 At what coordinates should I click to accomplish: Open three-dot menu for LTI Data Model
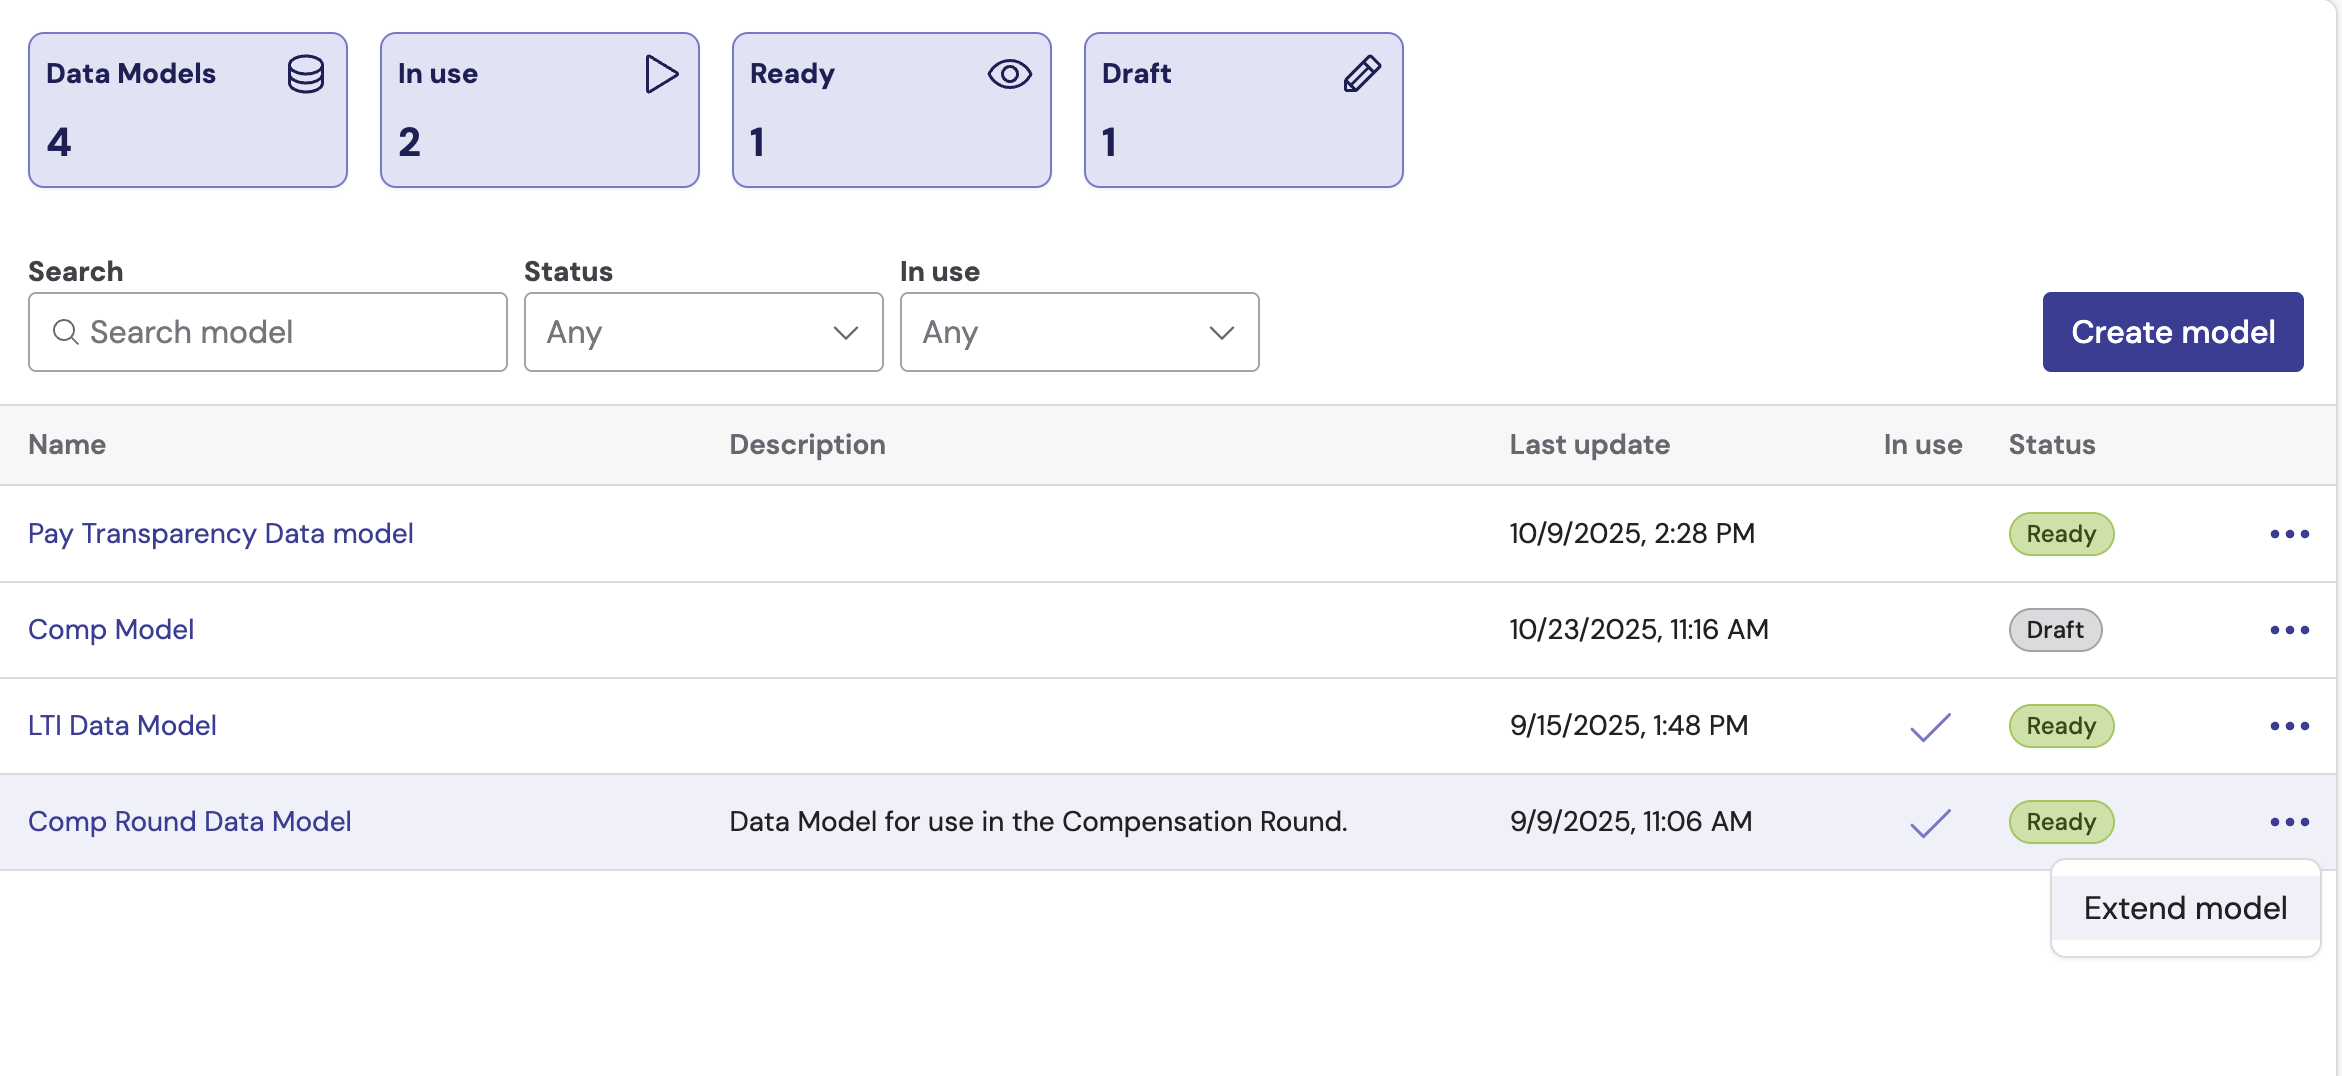point(2289,726)
